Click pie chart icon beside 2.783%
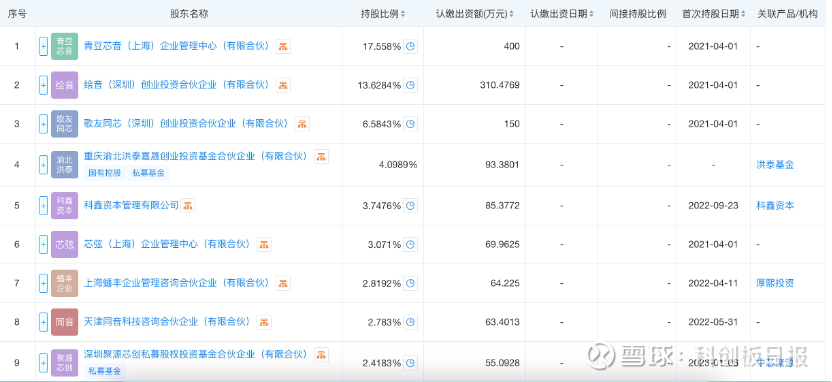The height and width of the screenshot is (382, 832). (410, 322)
